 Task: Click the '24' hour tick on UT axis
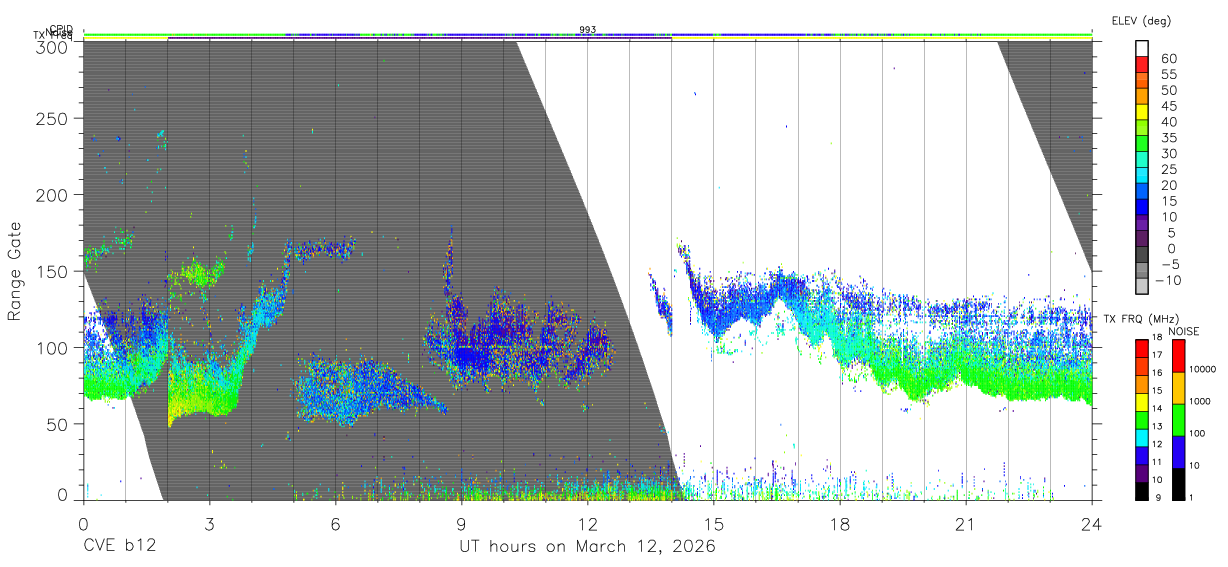1091,524
